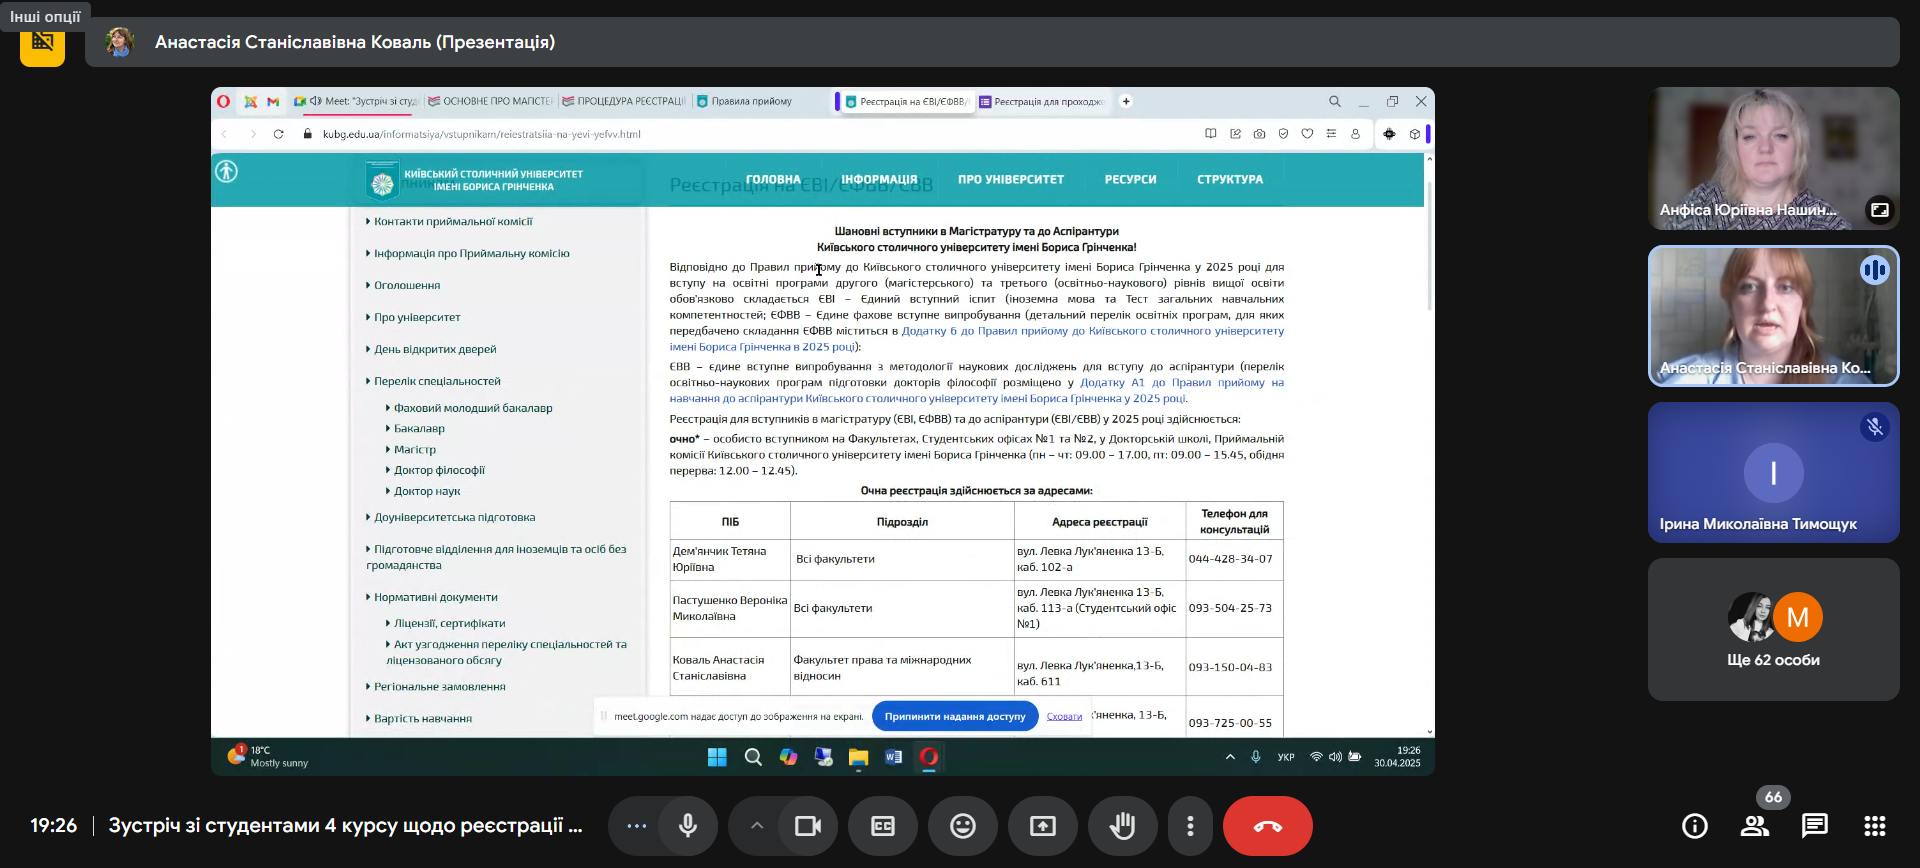Open emoji reactions panel
1920x868 pixels.
tap(963, 826)
